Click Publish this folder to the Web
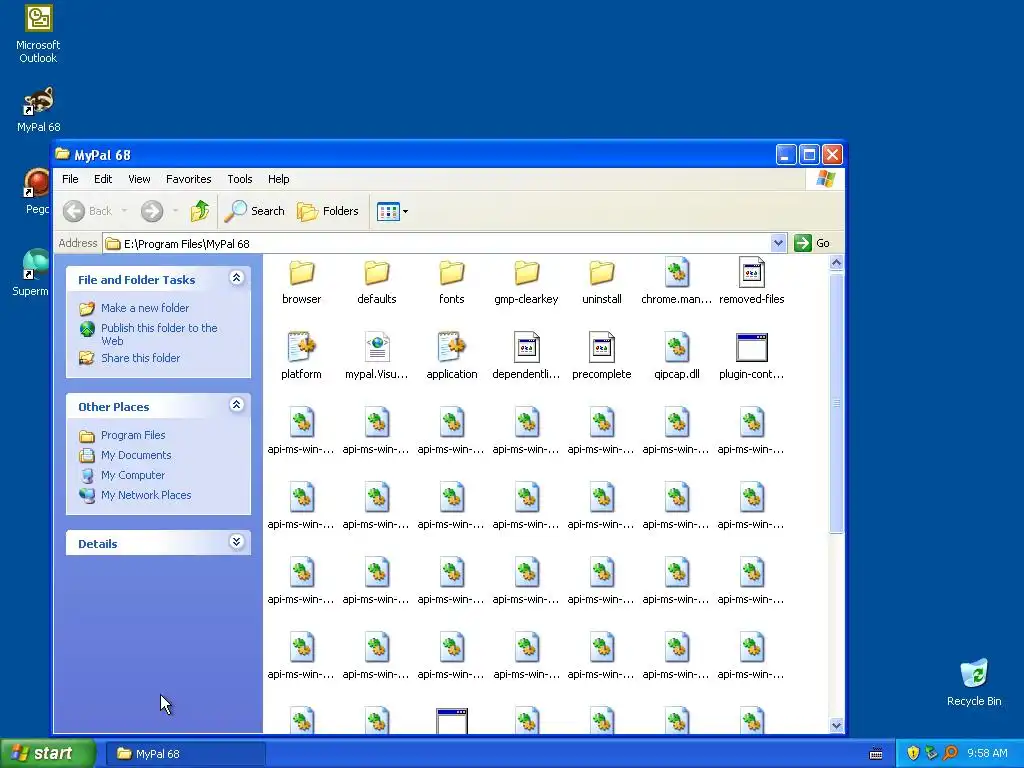This screenshot has width=1024, height=768. [x=159, y=334]
